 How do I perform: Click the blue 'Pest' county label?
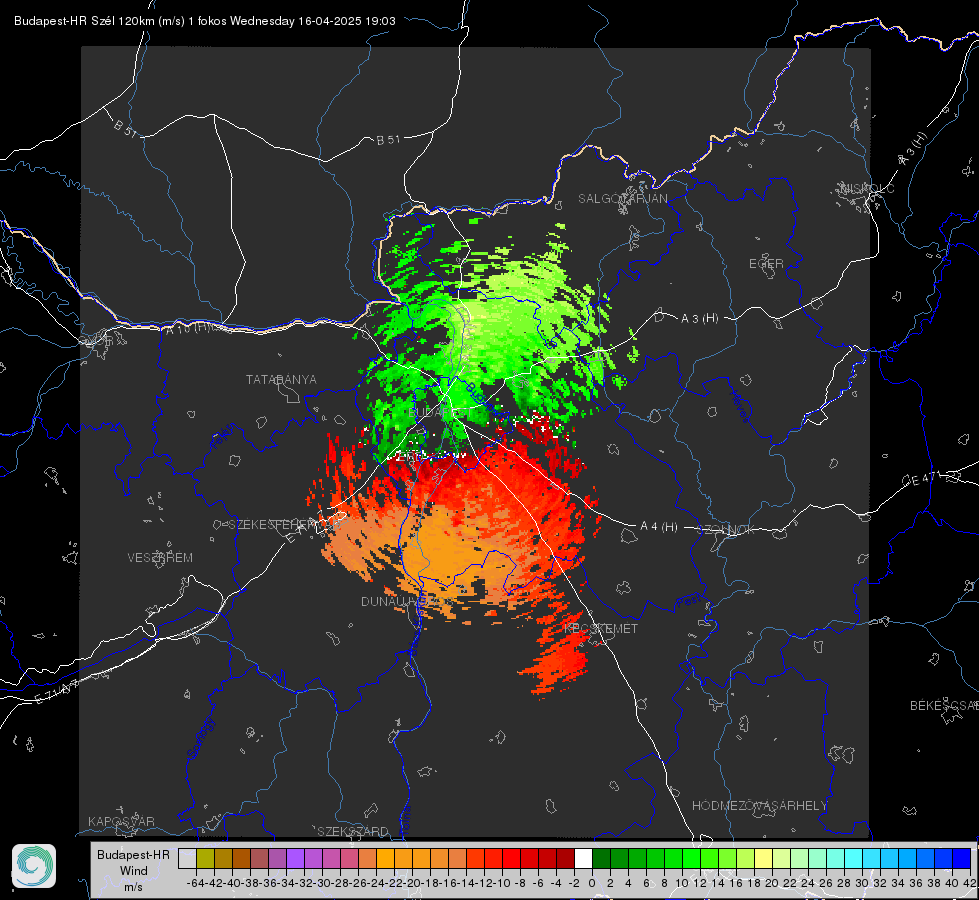point(687,601)
